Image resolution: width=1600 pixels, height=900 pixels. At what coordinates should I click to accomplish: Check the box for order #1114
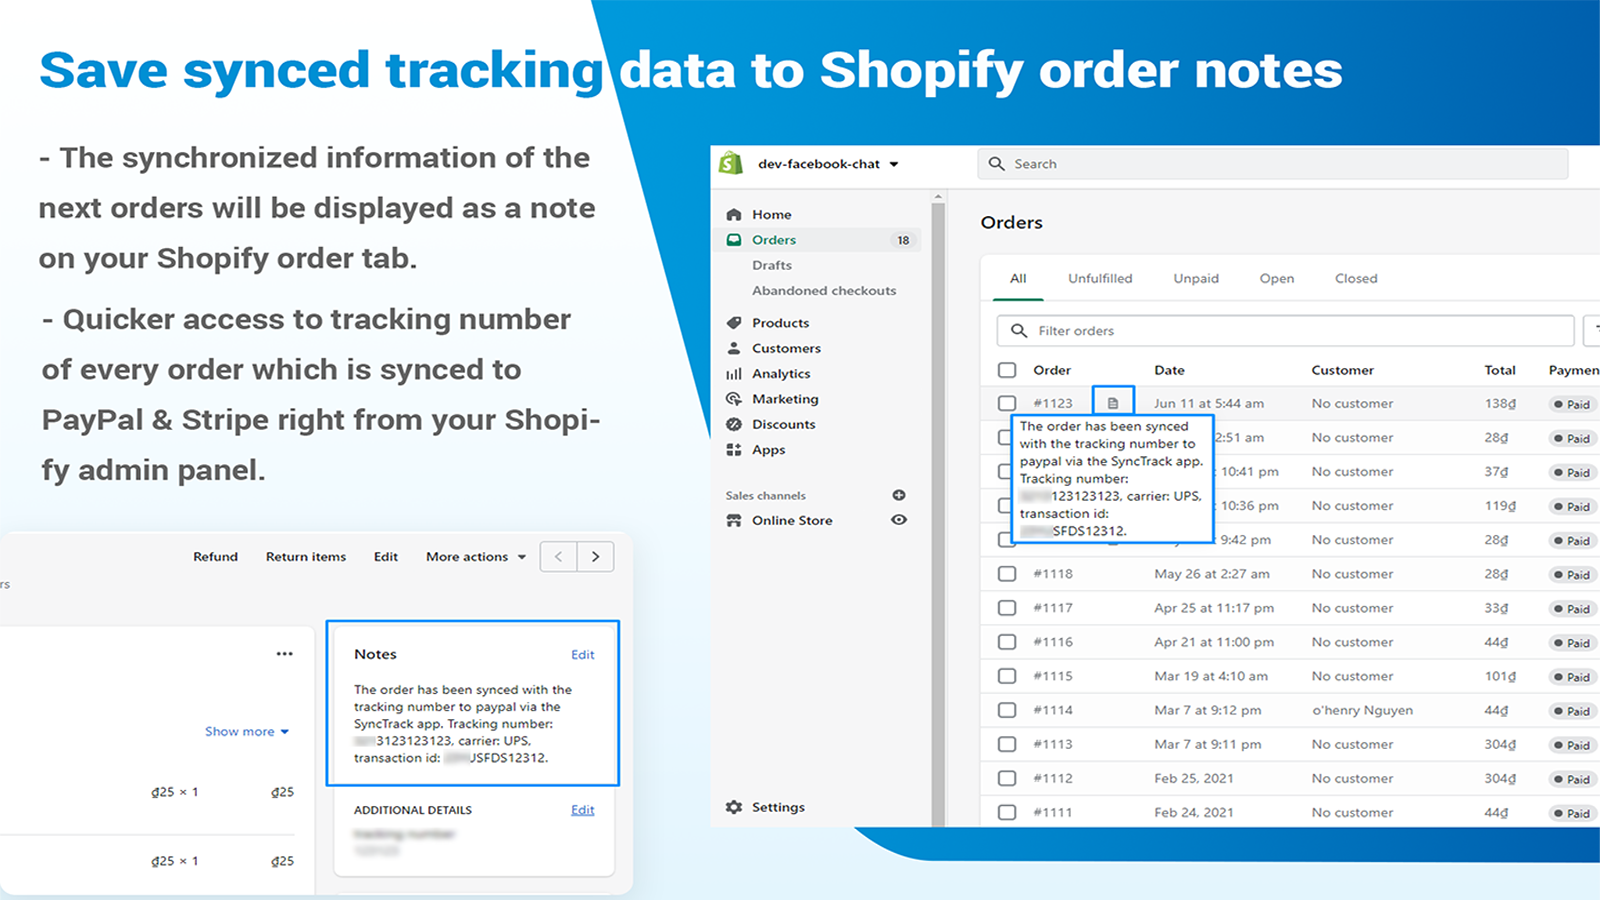point(1007,710)
